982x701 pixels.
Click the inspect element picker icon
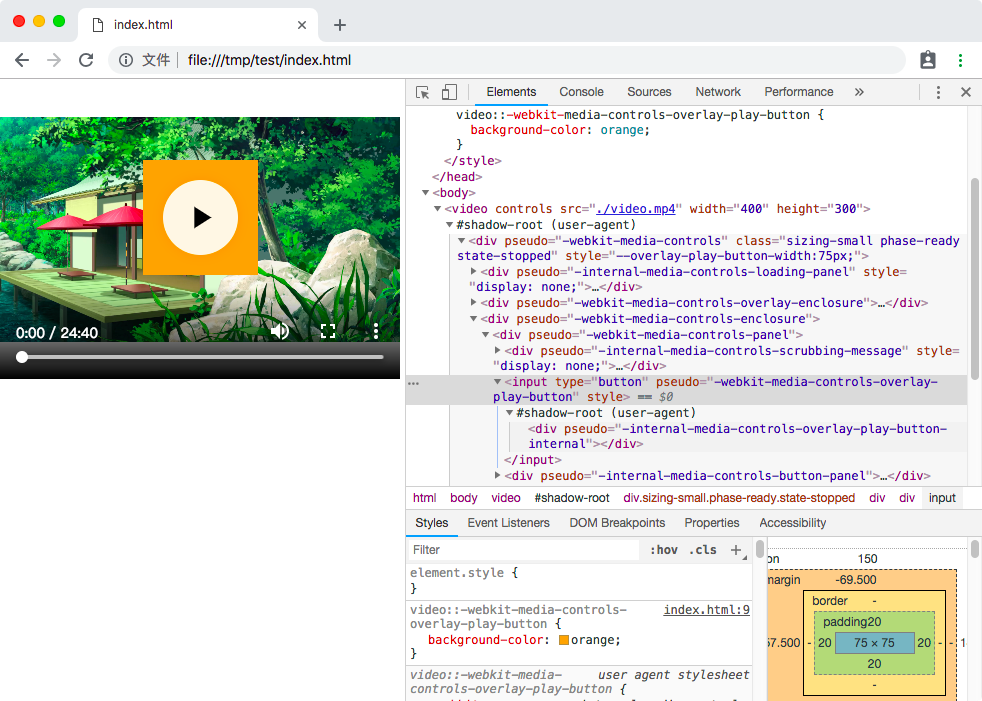coord(423,92)
